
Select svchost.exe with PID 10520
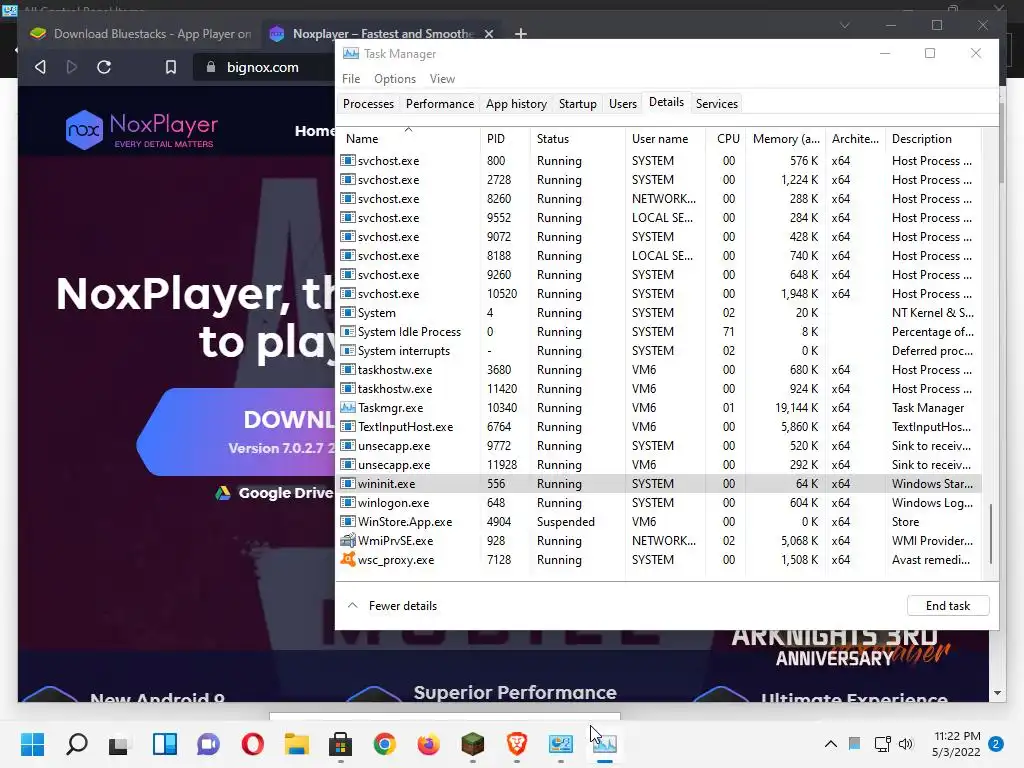click(x=660, y=294)
